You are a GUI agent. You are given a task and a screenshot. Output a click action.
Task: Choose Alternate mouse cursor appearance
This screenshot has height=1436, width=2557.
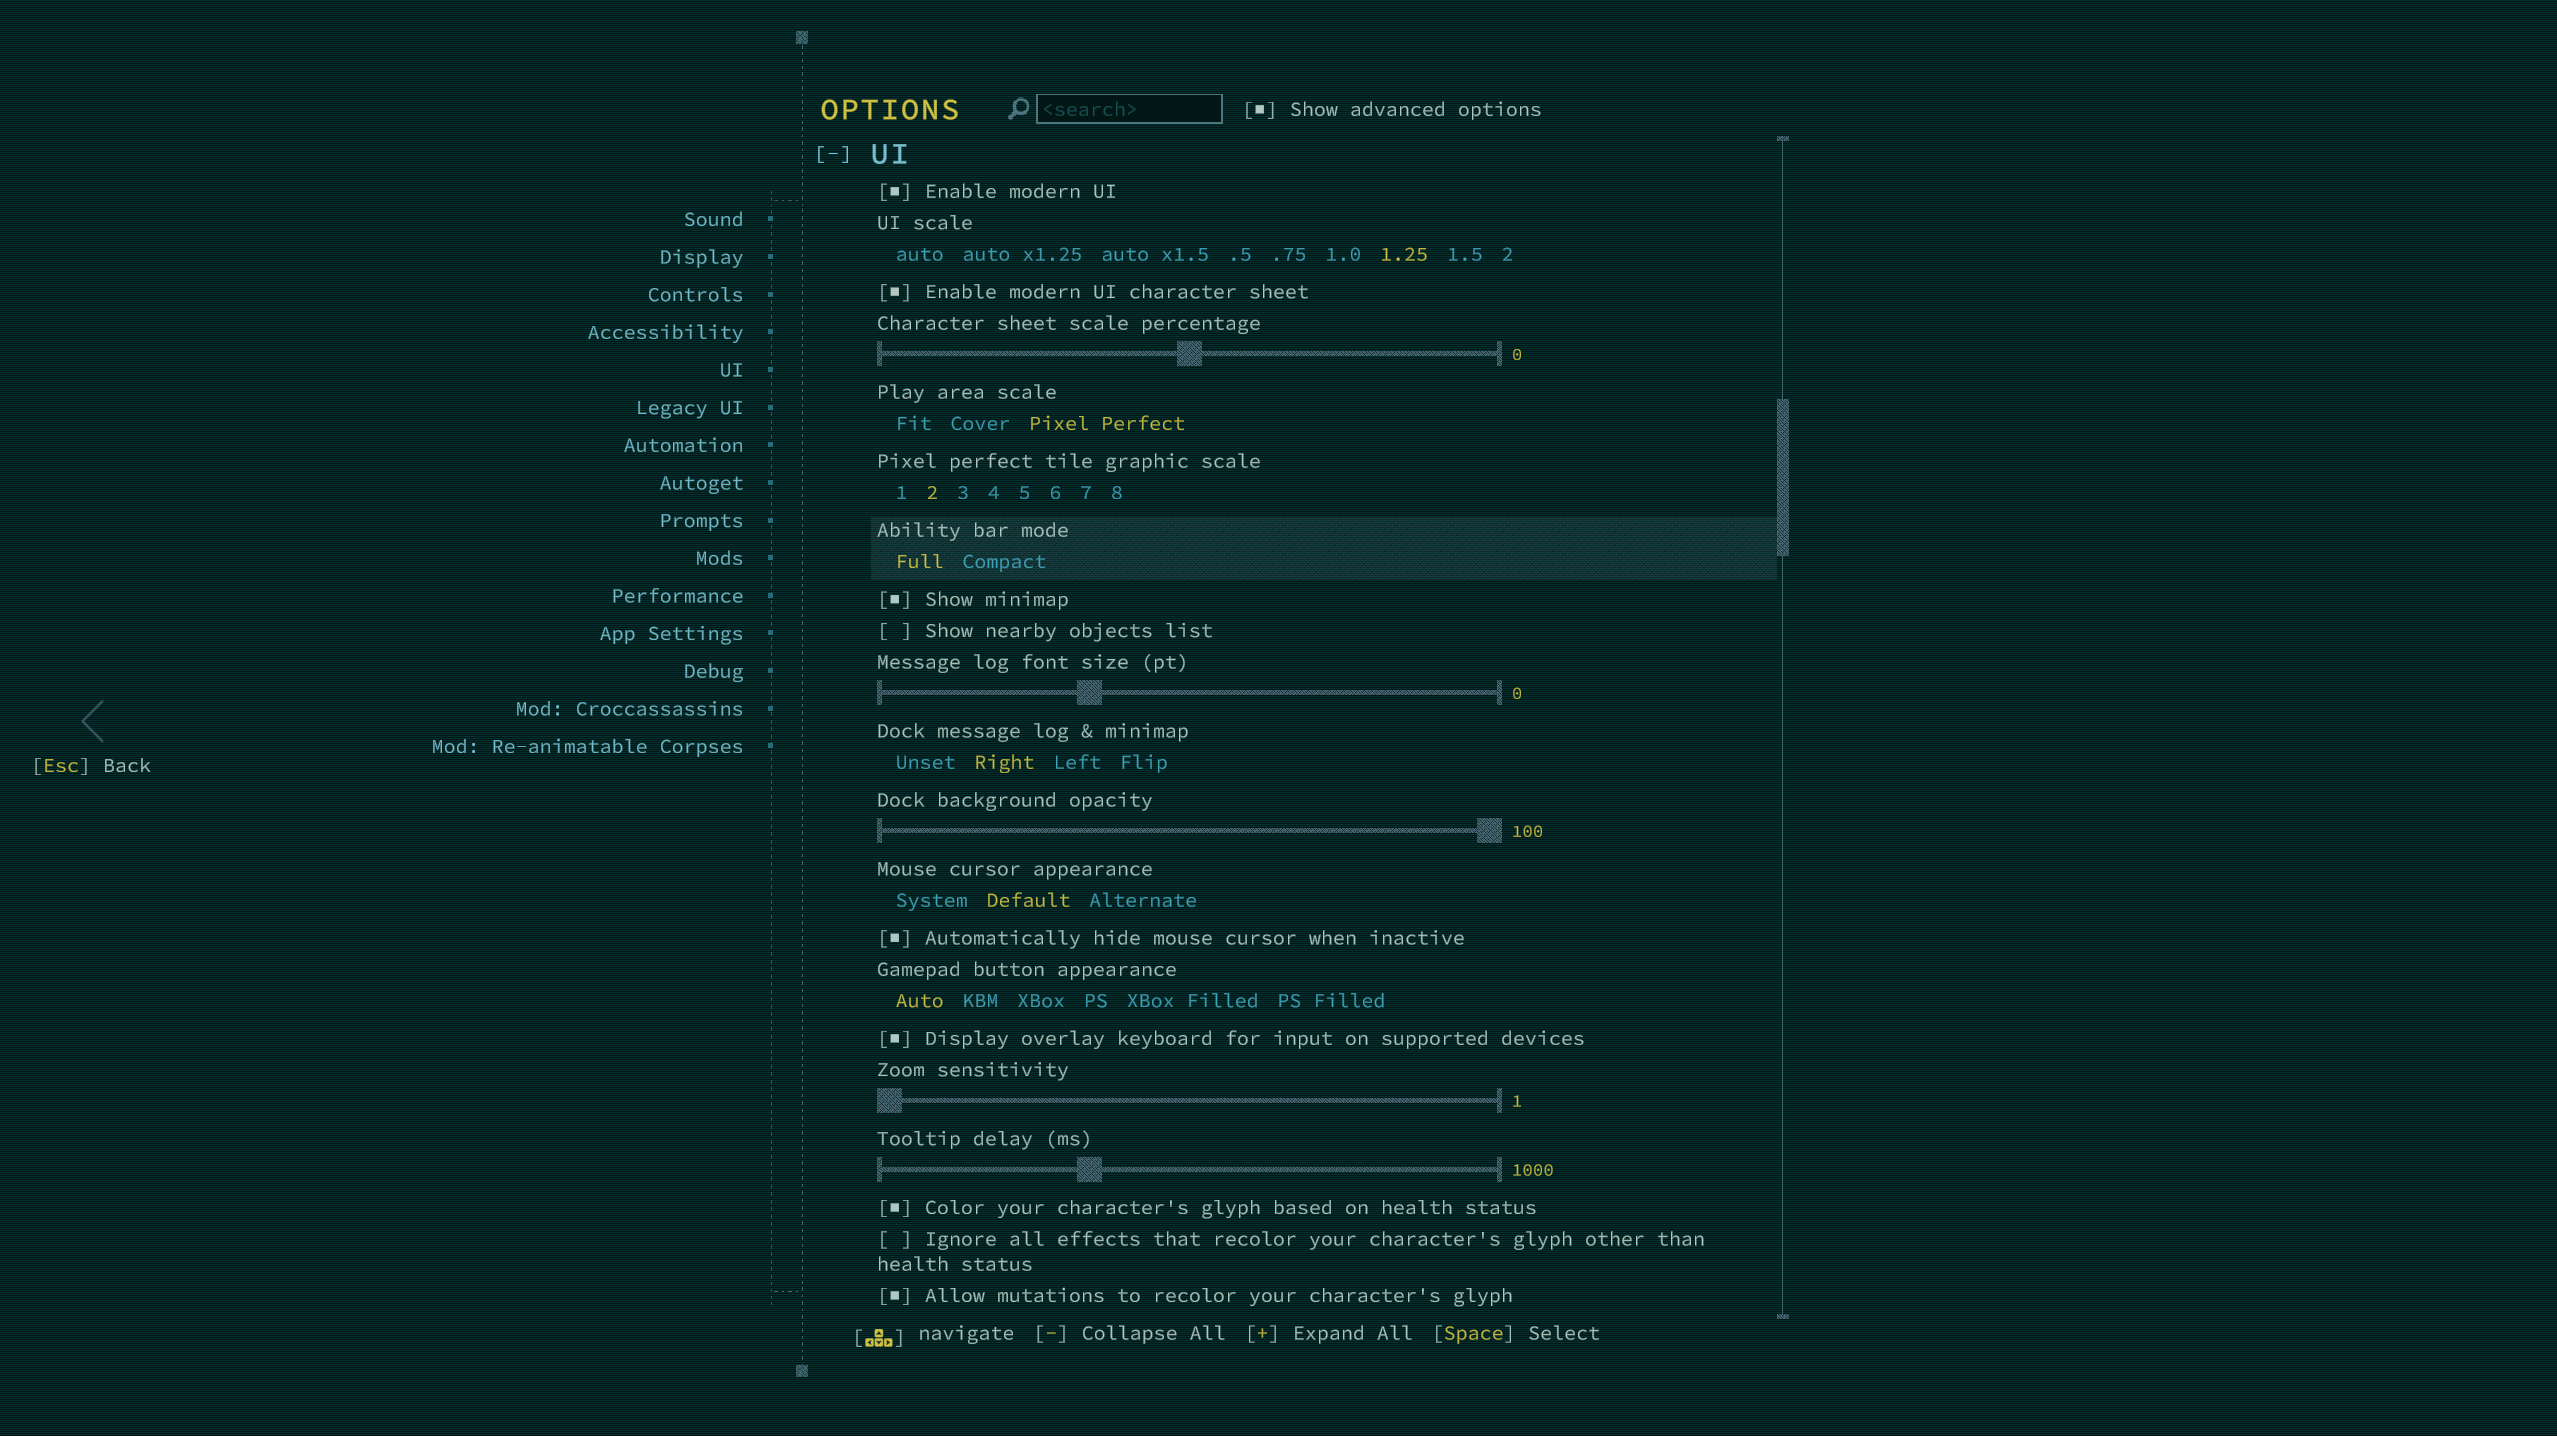(1142, 900)
